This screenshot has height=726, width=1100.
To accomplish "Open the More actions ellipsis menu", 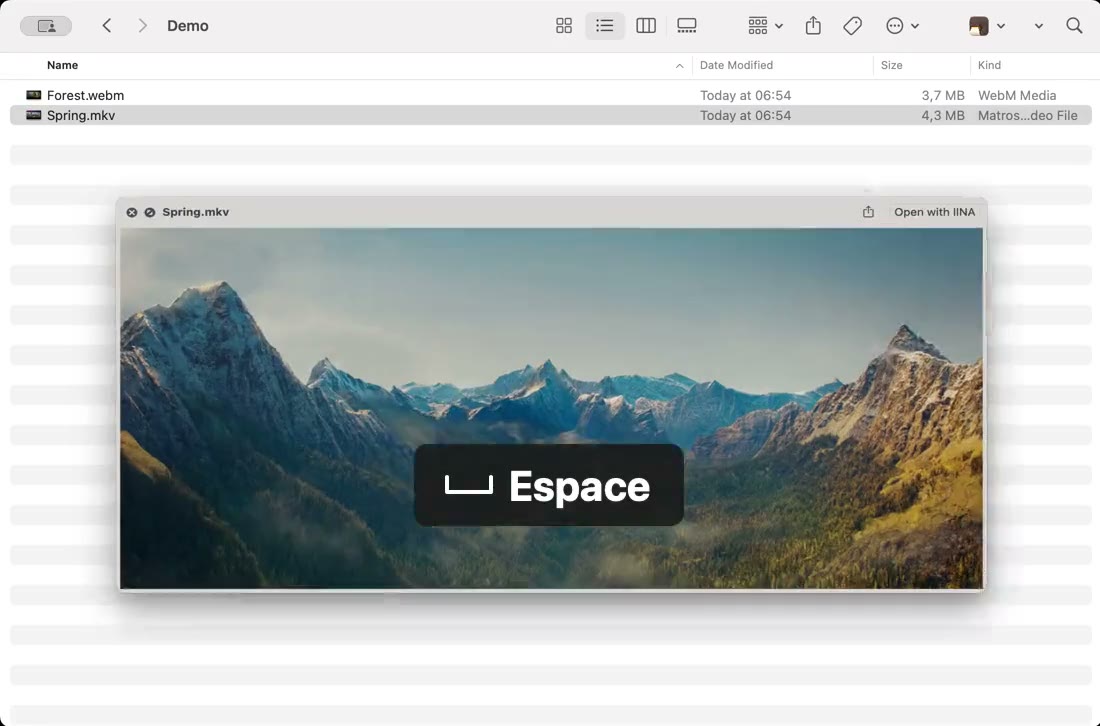I will click(x=902, y=26).
